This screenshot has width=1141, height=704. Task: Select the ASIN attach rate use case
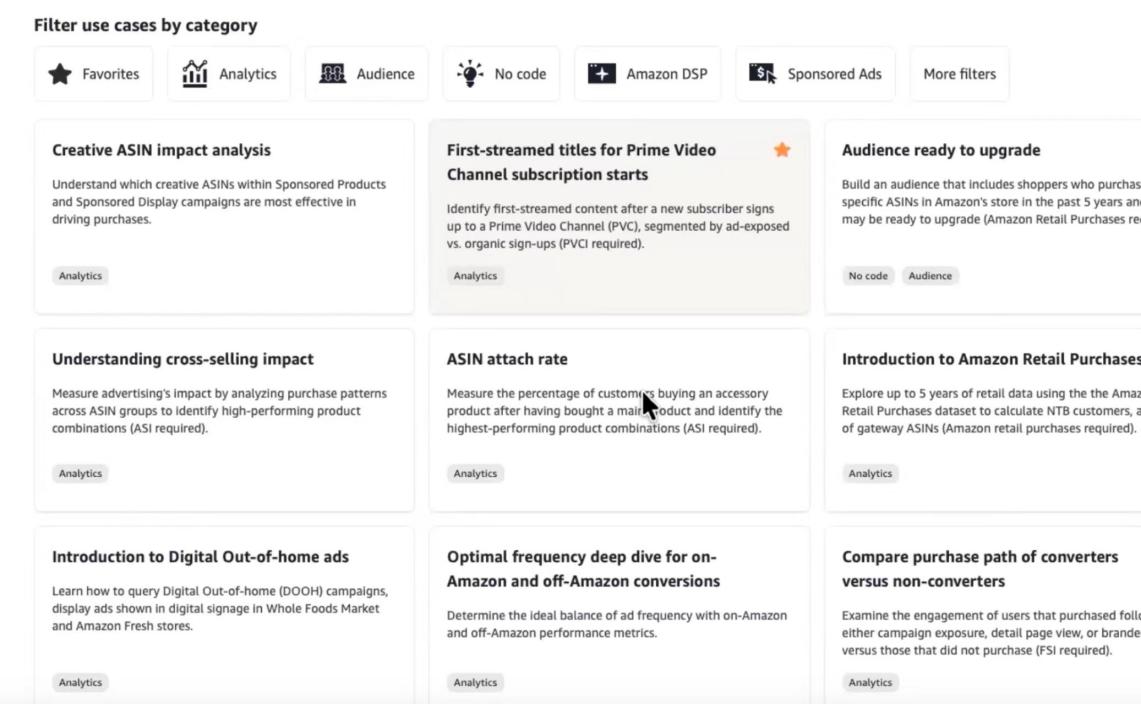point(507,359)
